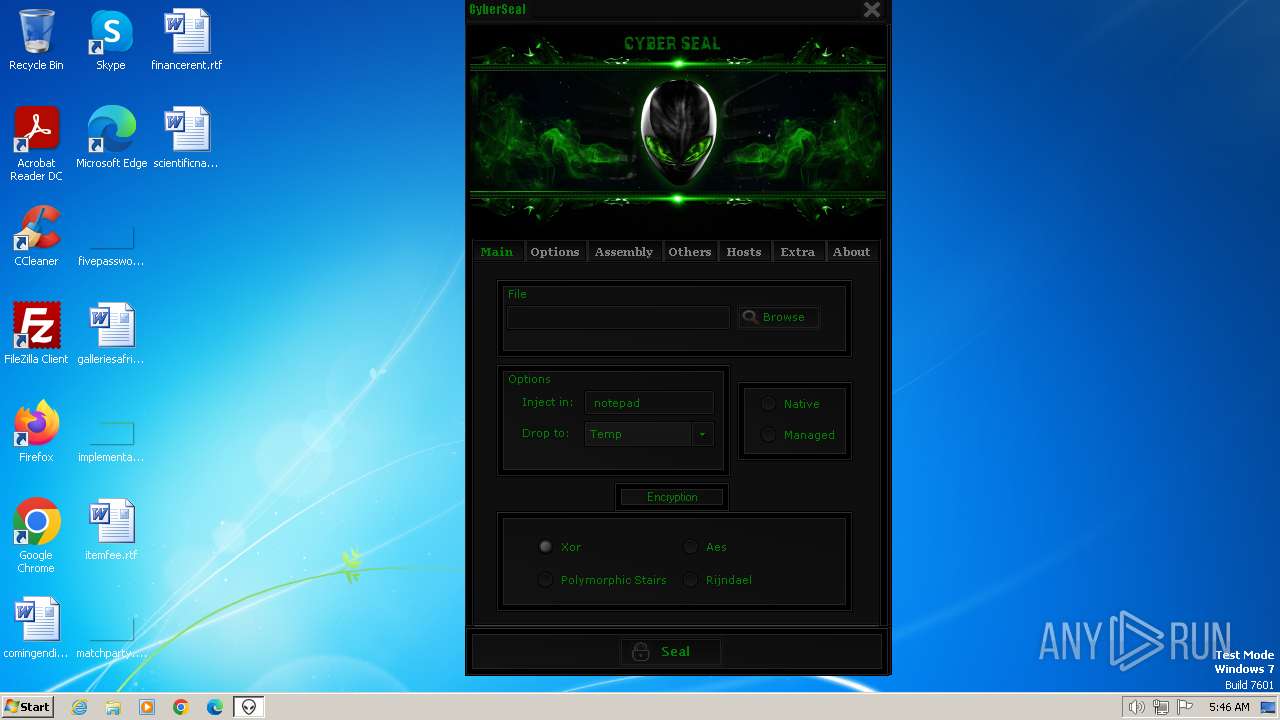The width and height of the screenshot is (1280, 720).
Task: Open financerent.rtf document icon
Action: (x=186, y=40)
